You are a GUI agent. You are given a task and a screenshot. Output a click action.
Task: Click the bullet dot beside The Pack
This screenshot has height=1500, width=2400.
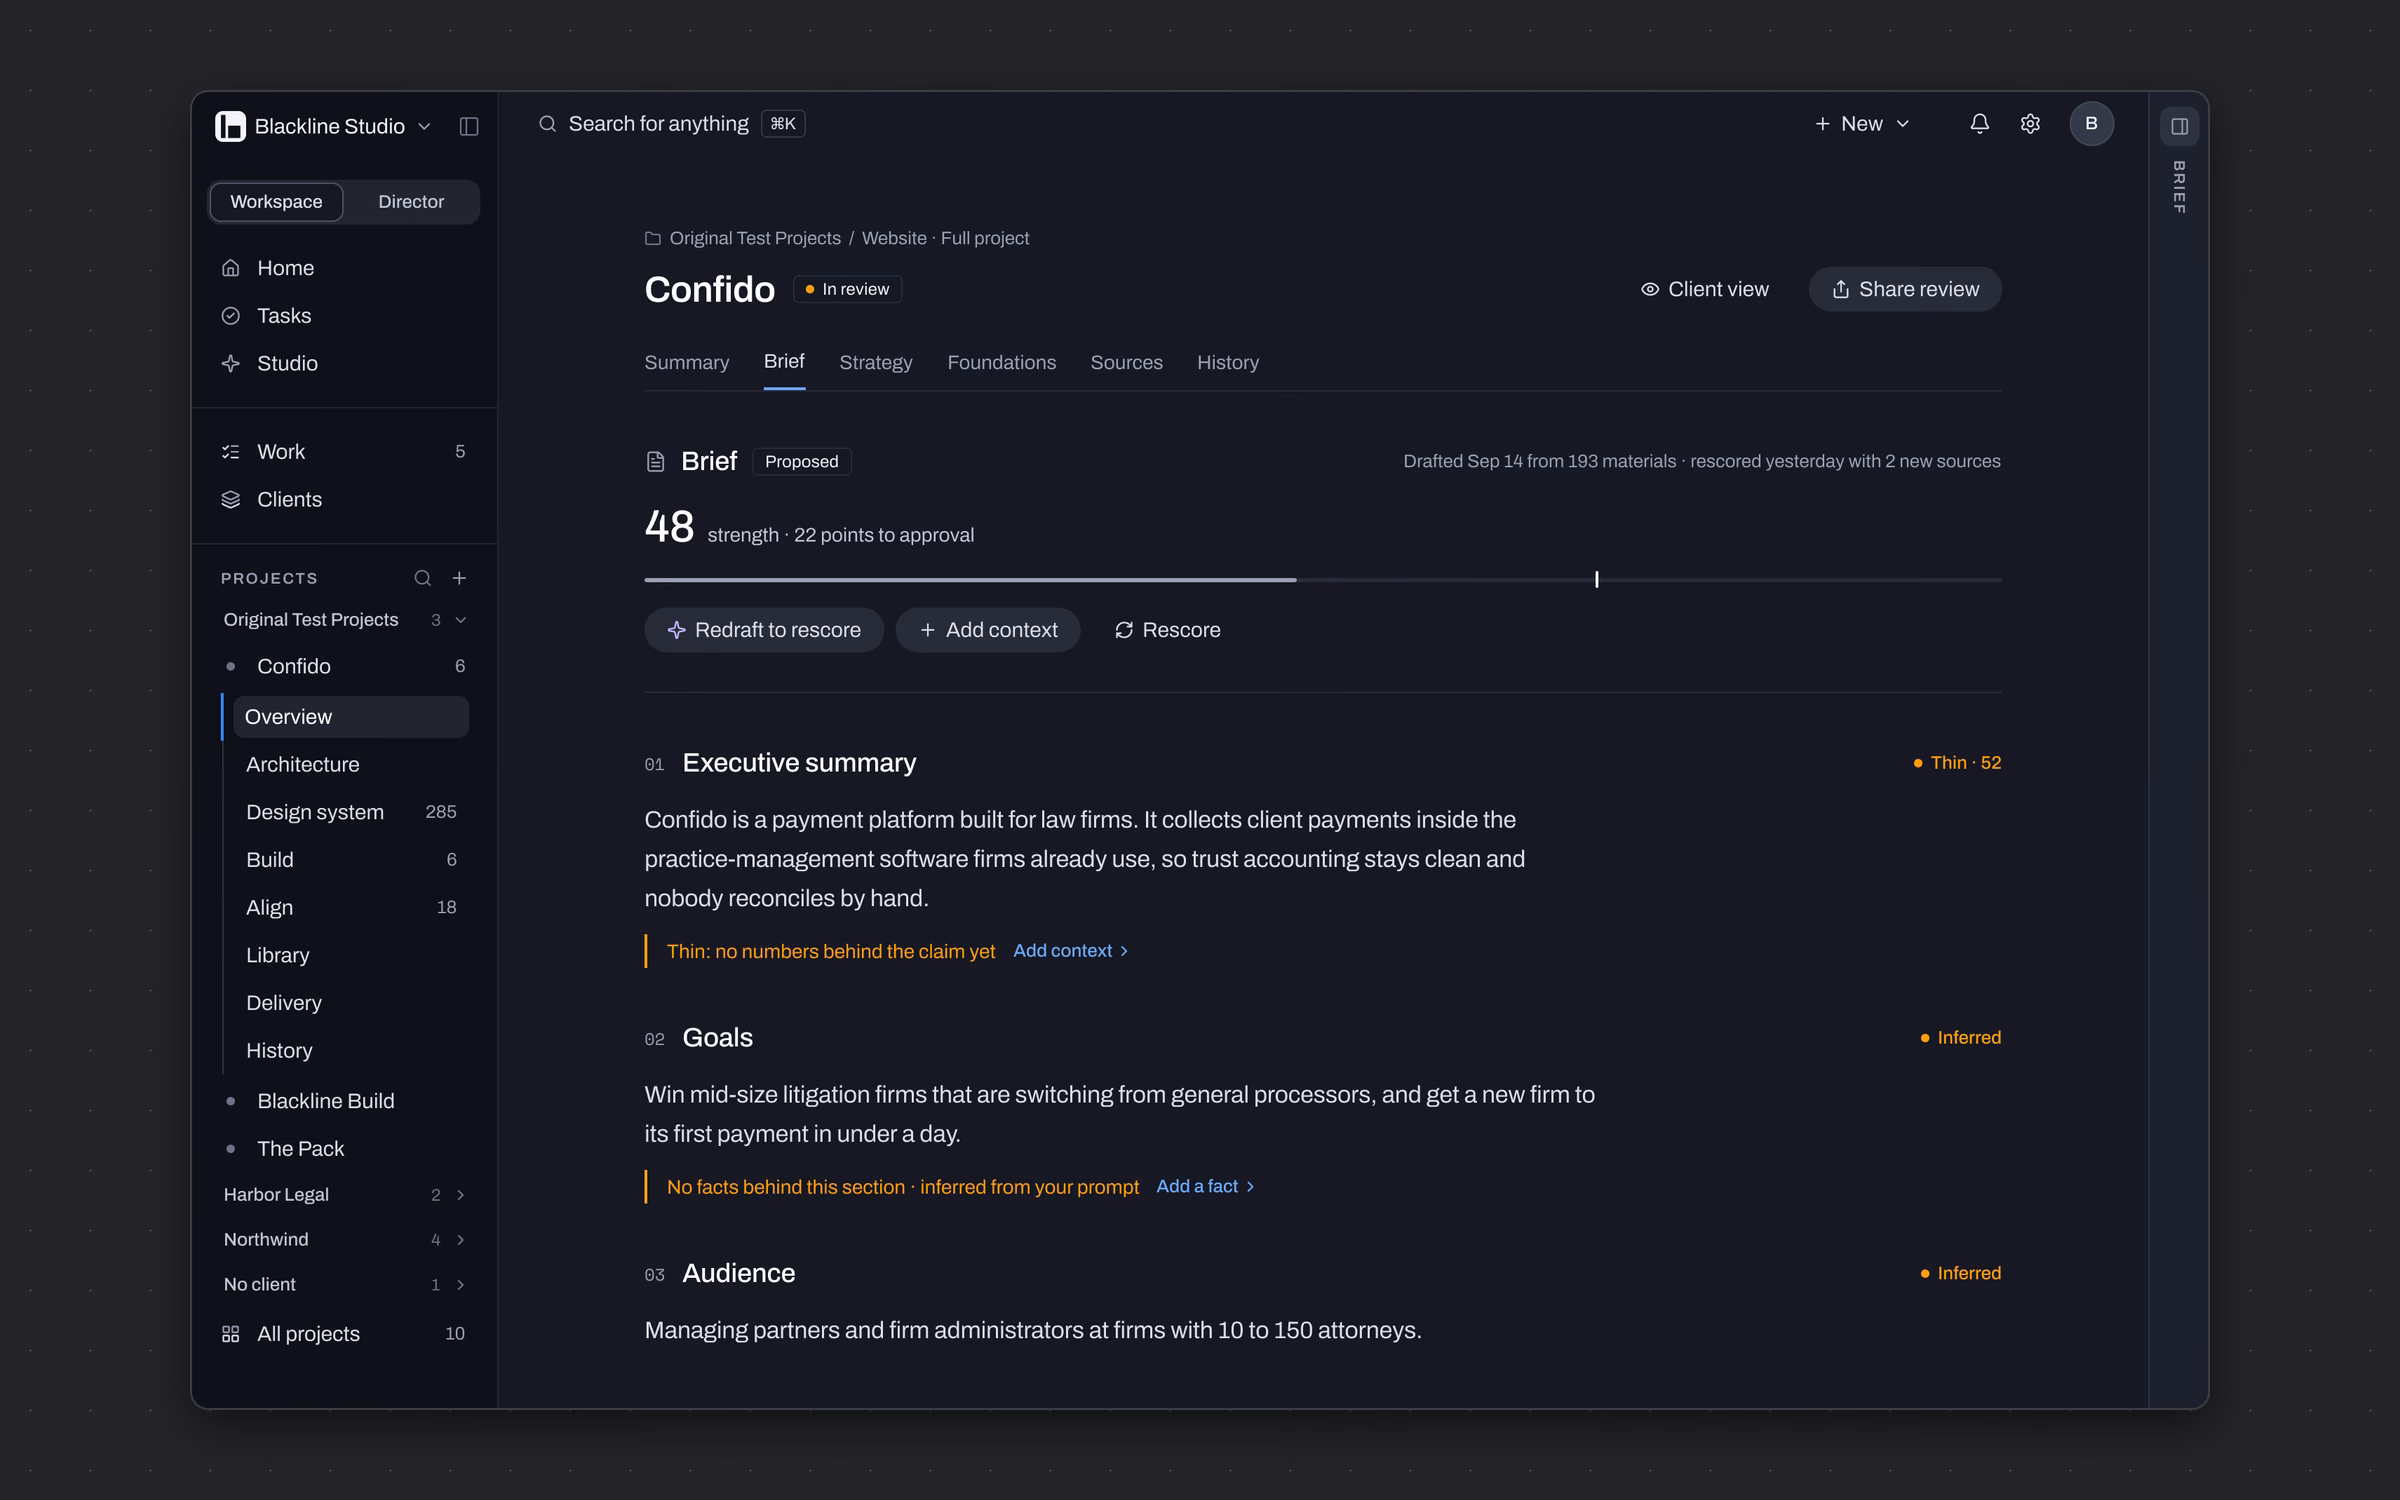tap(231, 1149)
